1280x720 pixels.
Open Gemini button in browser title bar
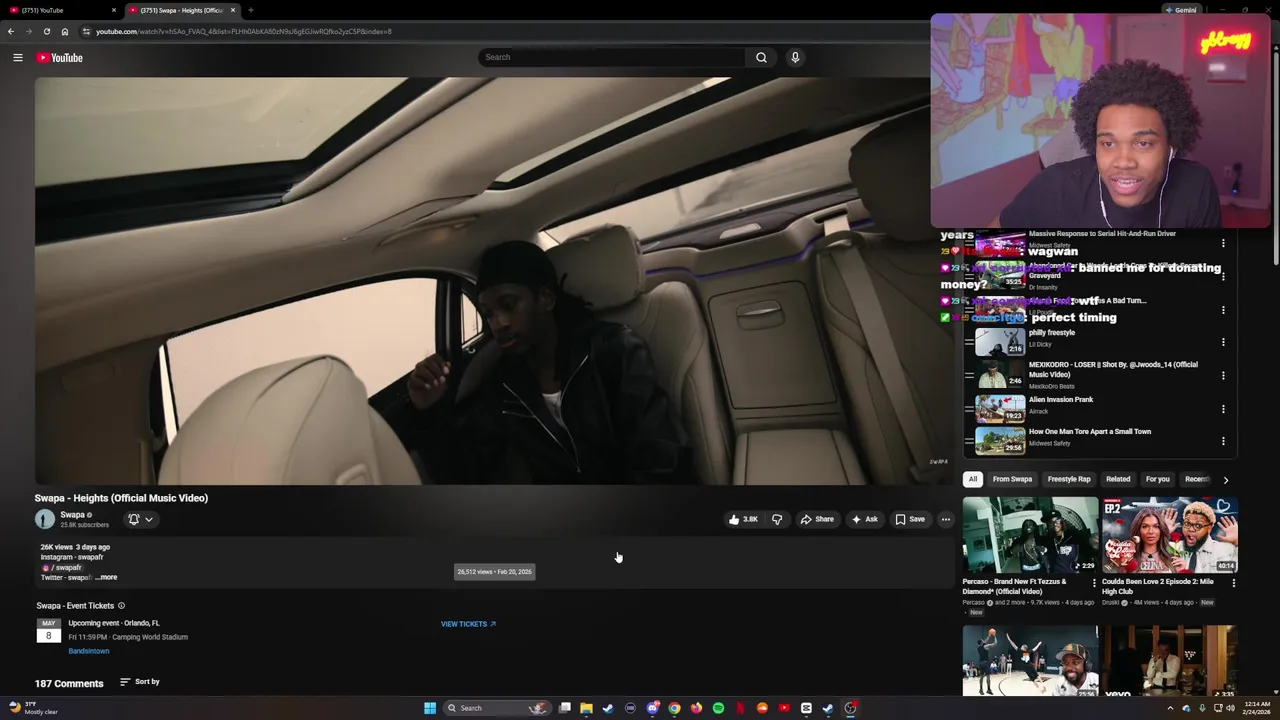click(x=1180, y=10)
